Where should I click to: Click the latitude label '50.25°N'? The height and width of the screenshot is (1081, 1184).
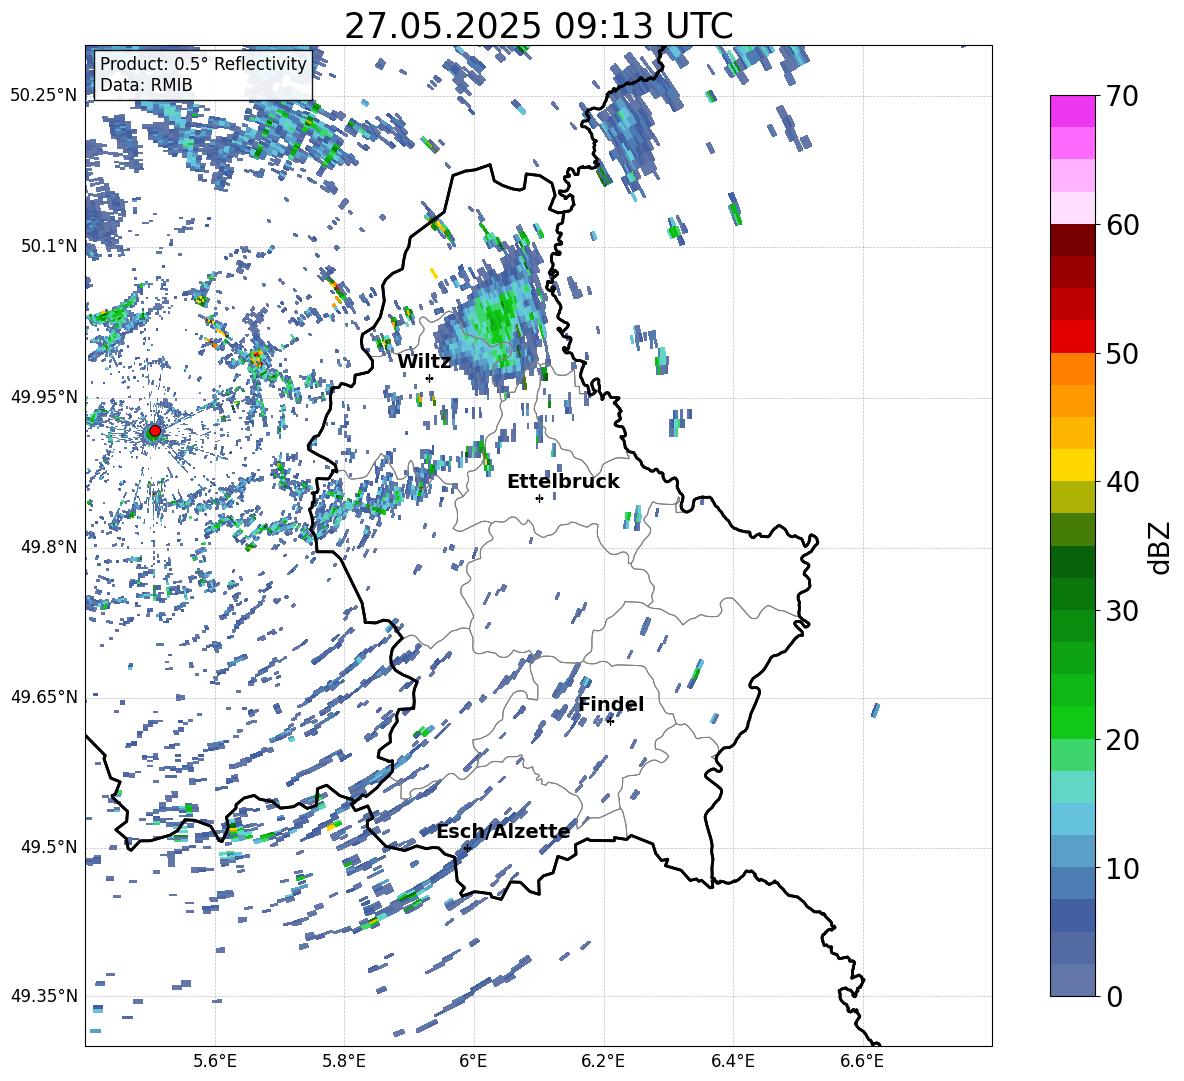(x=44, y=96)
